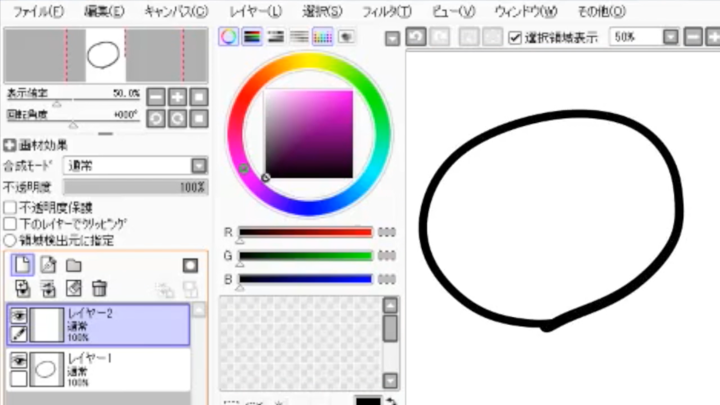The image size is (720, 405).
Task: Open the 編集 menu
Action: tap(104, 11)
